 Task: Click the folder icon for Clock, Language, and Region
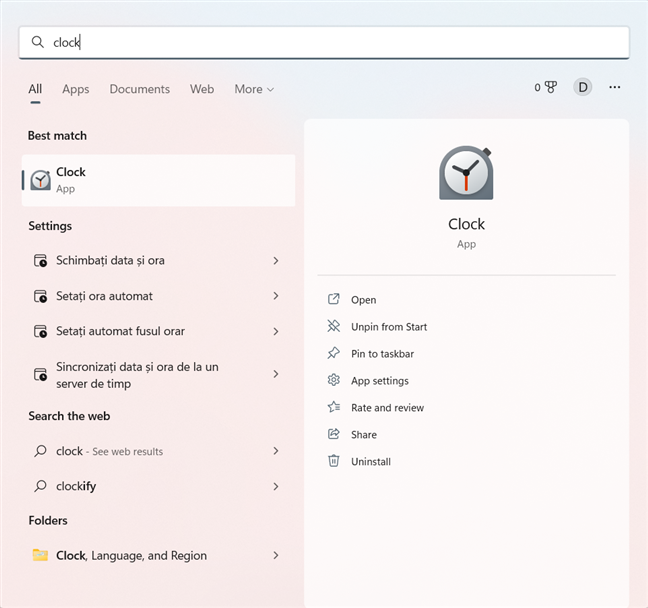coord(40,555)
